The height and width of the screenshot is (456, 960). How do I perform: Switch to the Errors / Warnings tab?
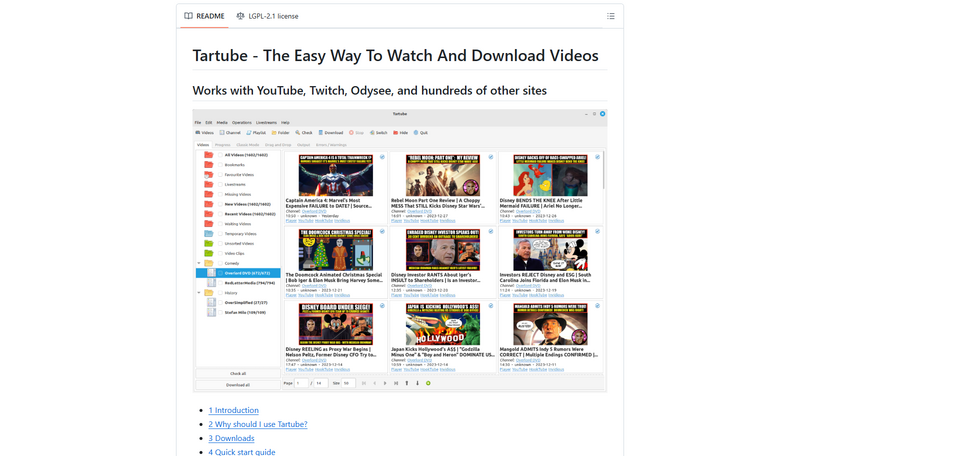tap(331, 145)
